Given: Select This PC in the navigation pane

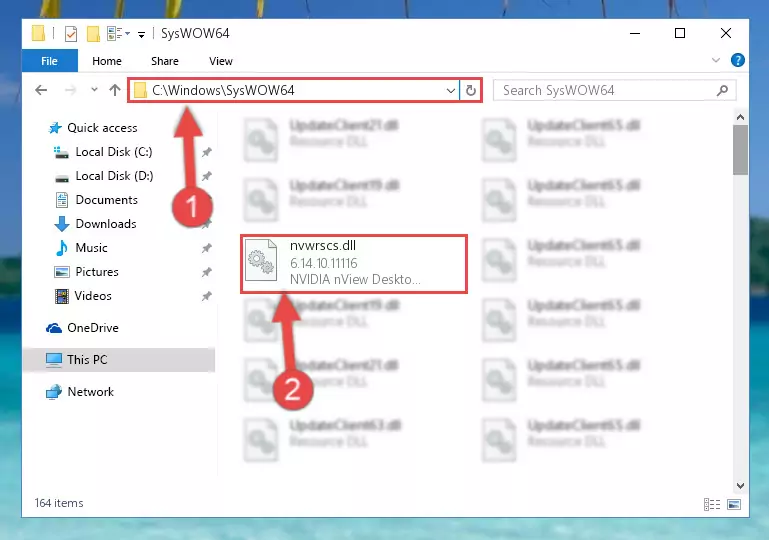Looking at the screenshot, I should [119, 360].
